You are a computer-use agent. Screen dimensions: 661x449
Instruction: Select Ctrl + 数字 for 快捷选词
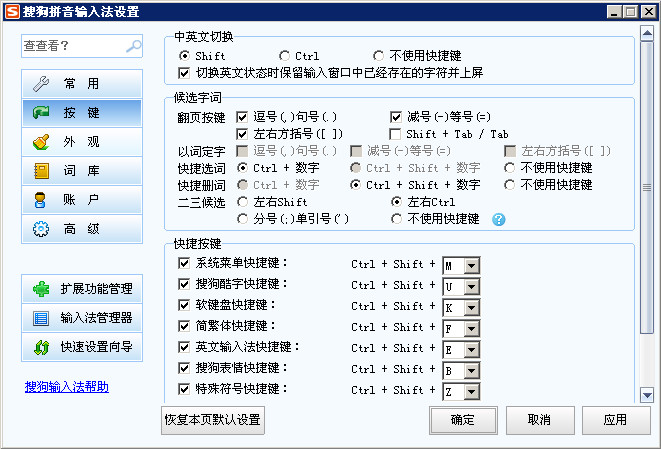click(x=242, y=168)
